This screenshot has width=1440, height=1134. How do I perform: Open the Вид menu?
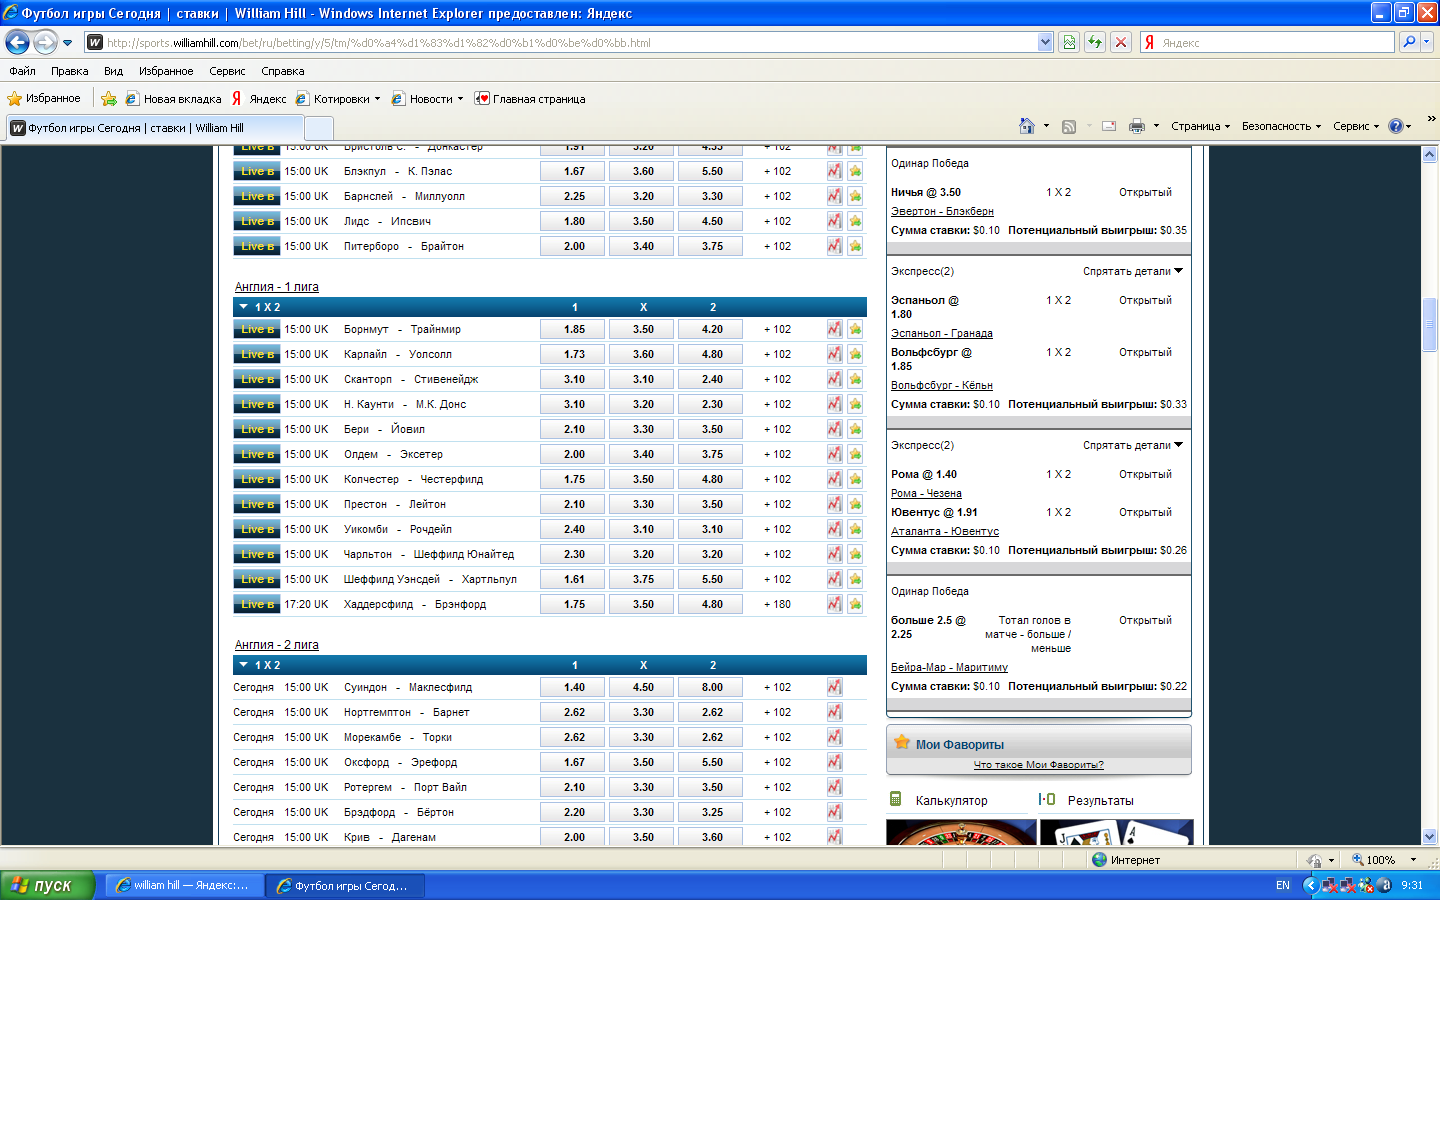pyautogui.click(x=113, y=71)
